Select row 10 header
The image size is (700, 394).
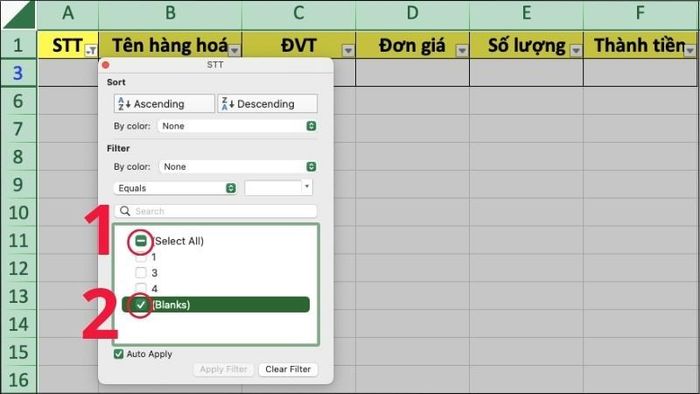click(x=18, y=212)
